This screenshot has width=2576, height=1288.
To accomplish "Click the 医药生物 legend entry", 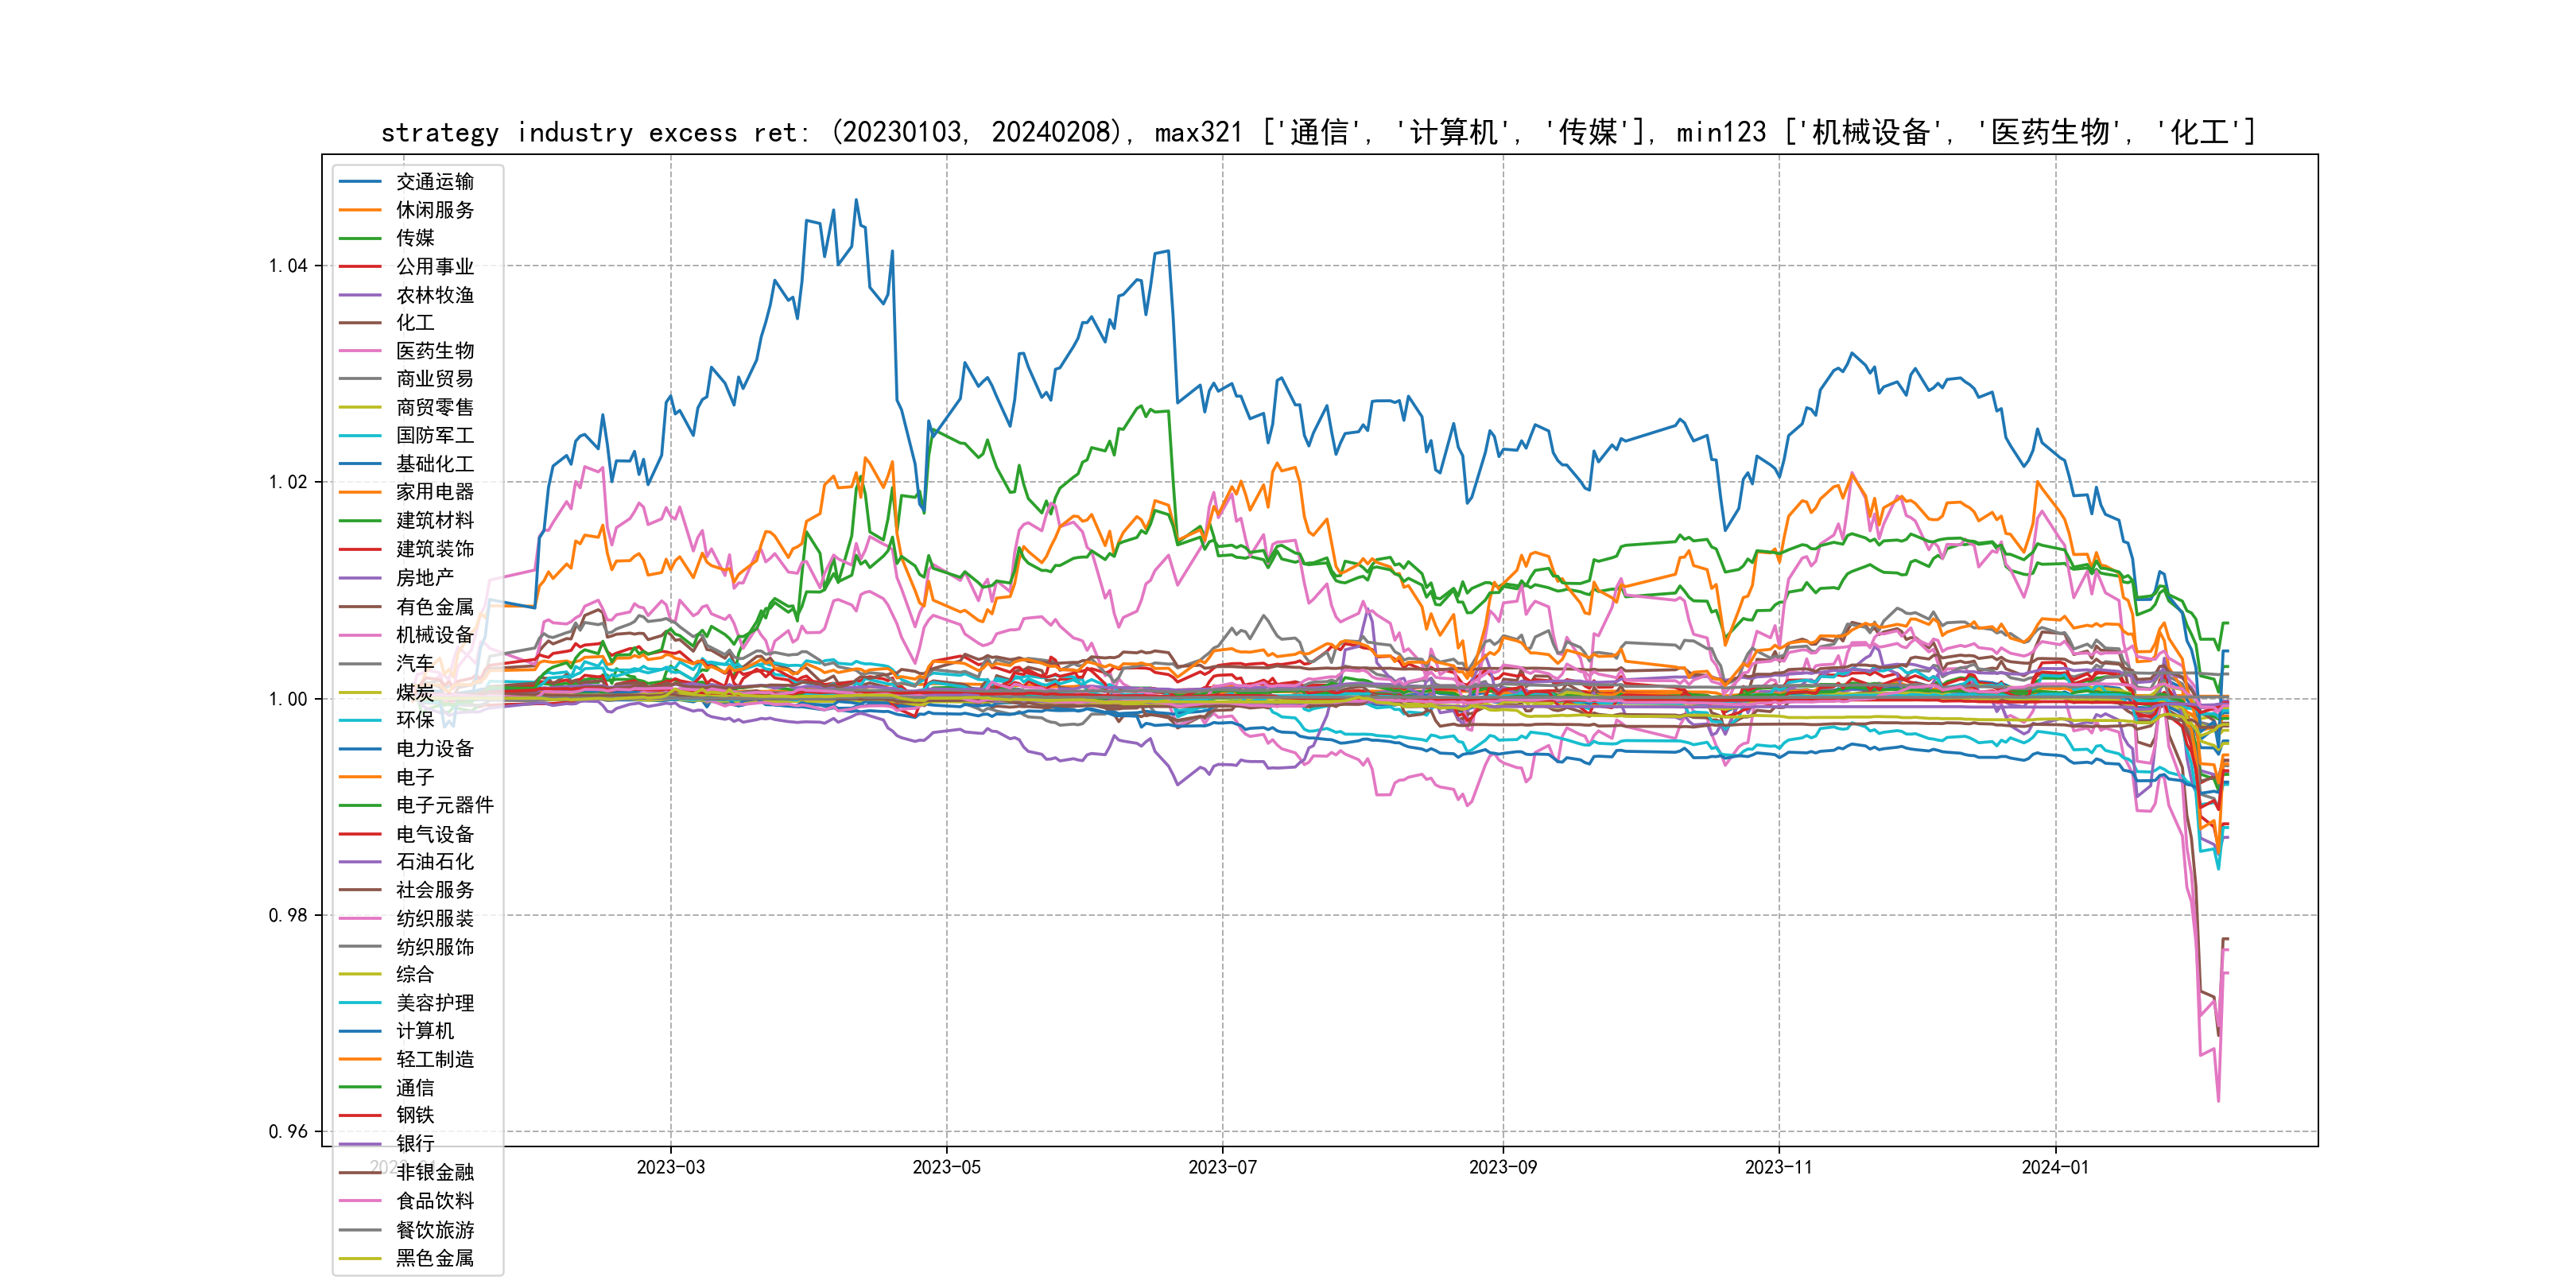I will pyautogui.click(x=434, y=351).
